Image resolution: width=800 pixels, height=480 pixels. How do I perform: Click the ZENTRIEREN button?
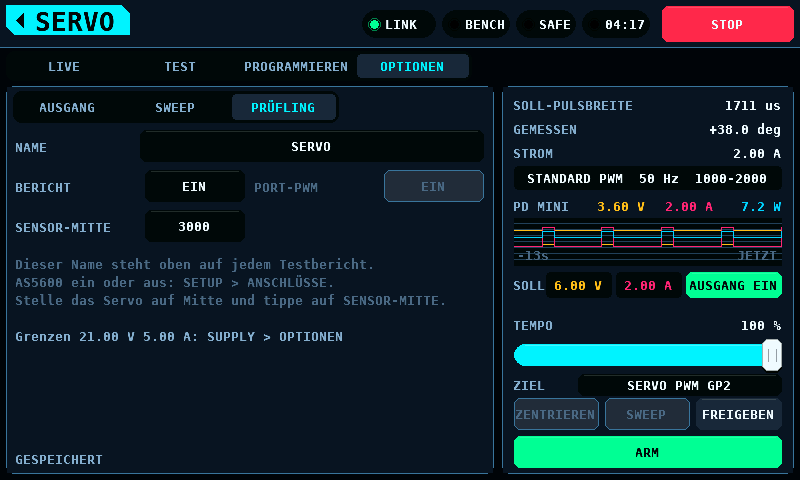[556, 414]
